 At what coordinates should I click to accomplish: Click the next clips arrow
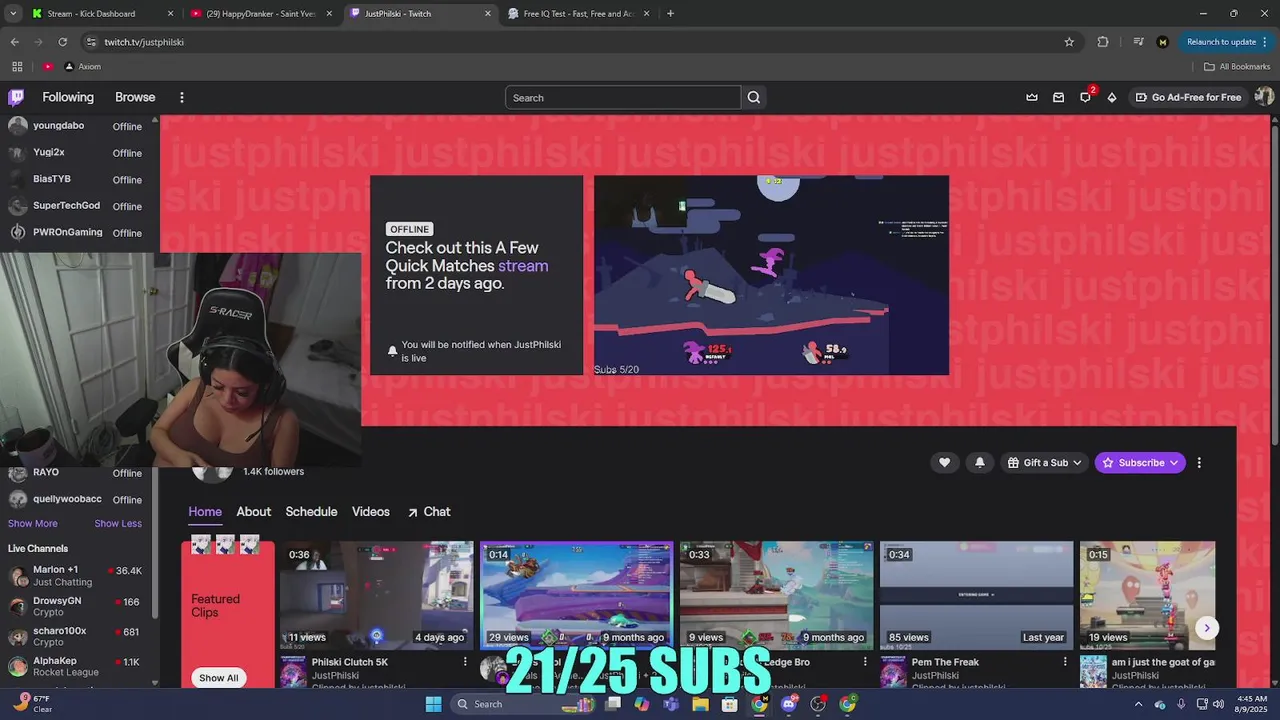(1207, 628)
